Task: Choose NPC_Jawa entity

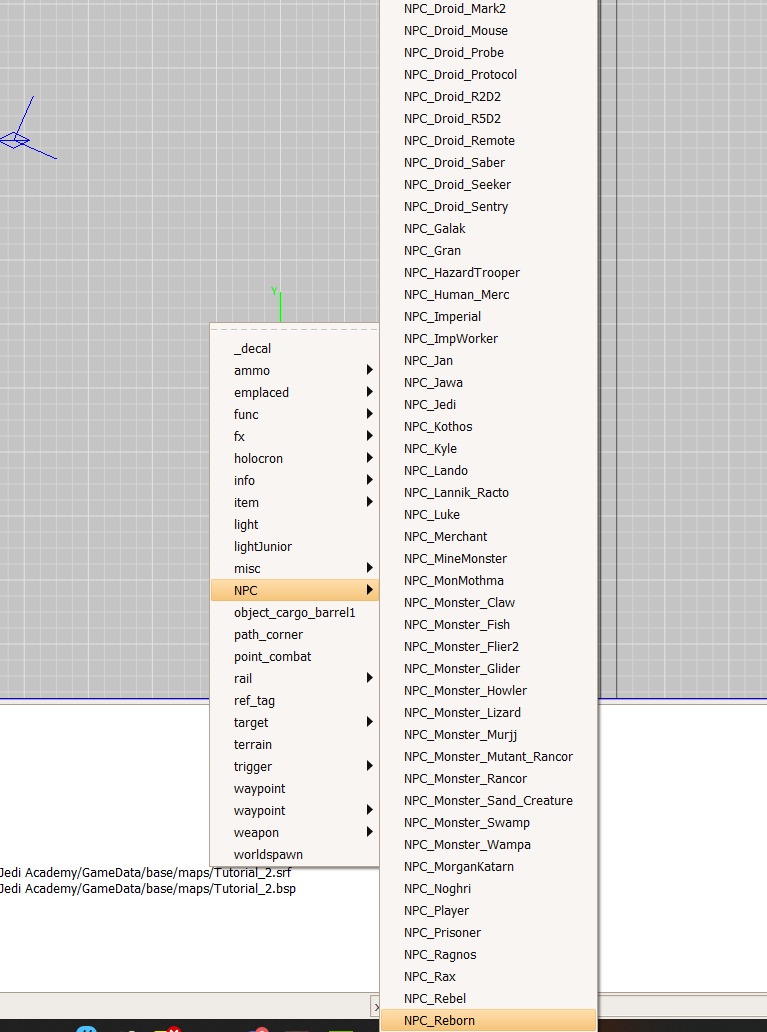Action: pos(489,382)
